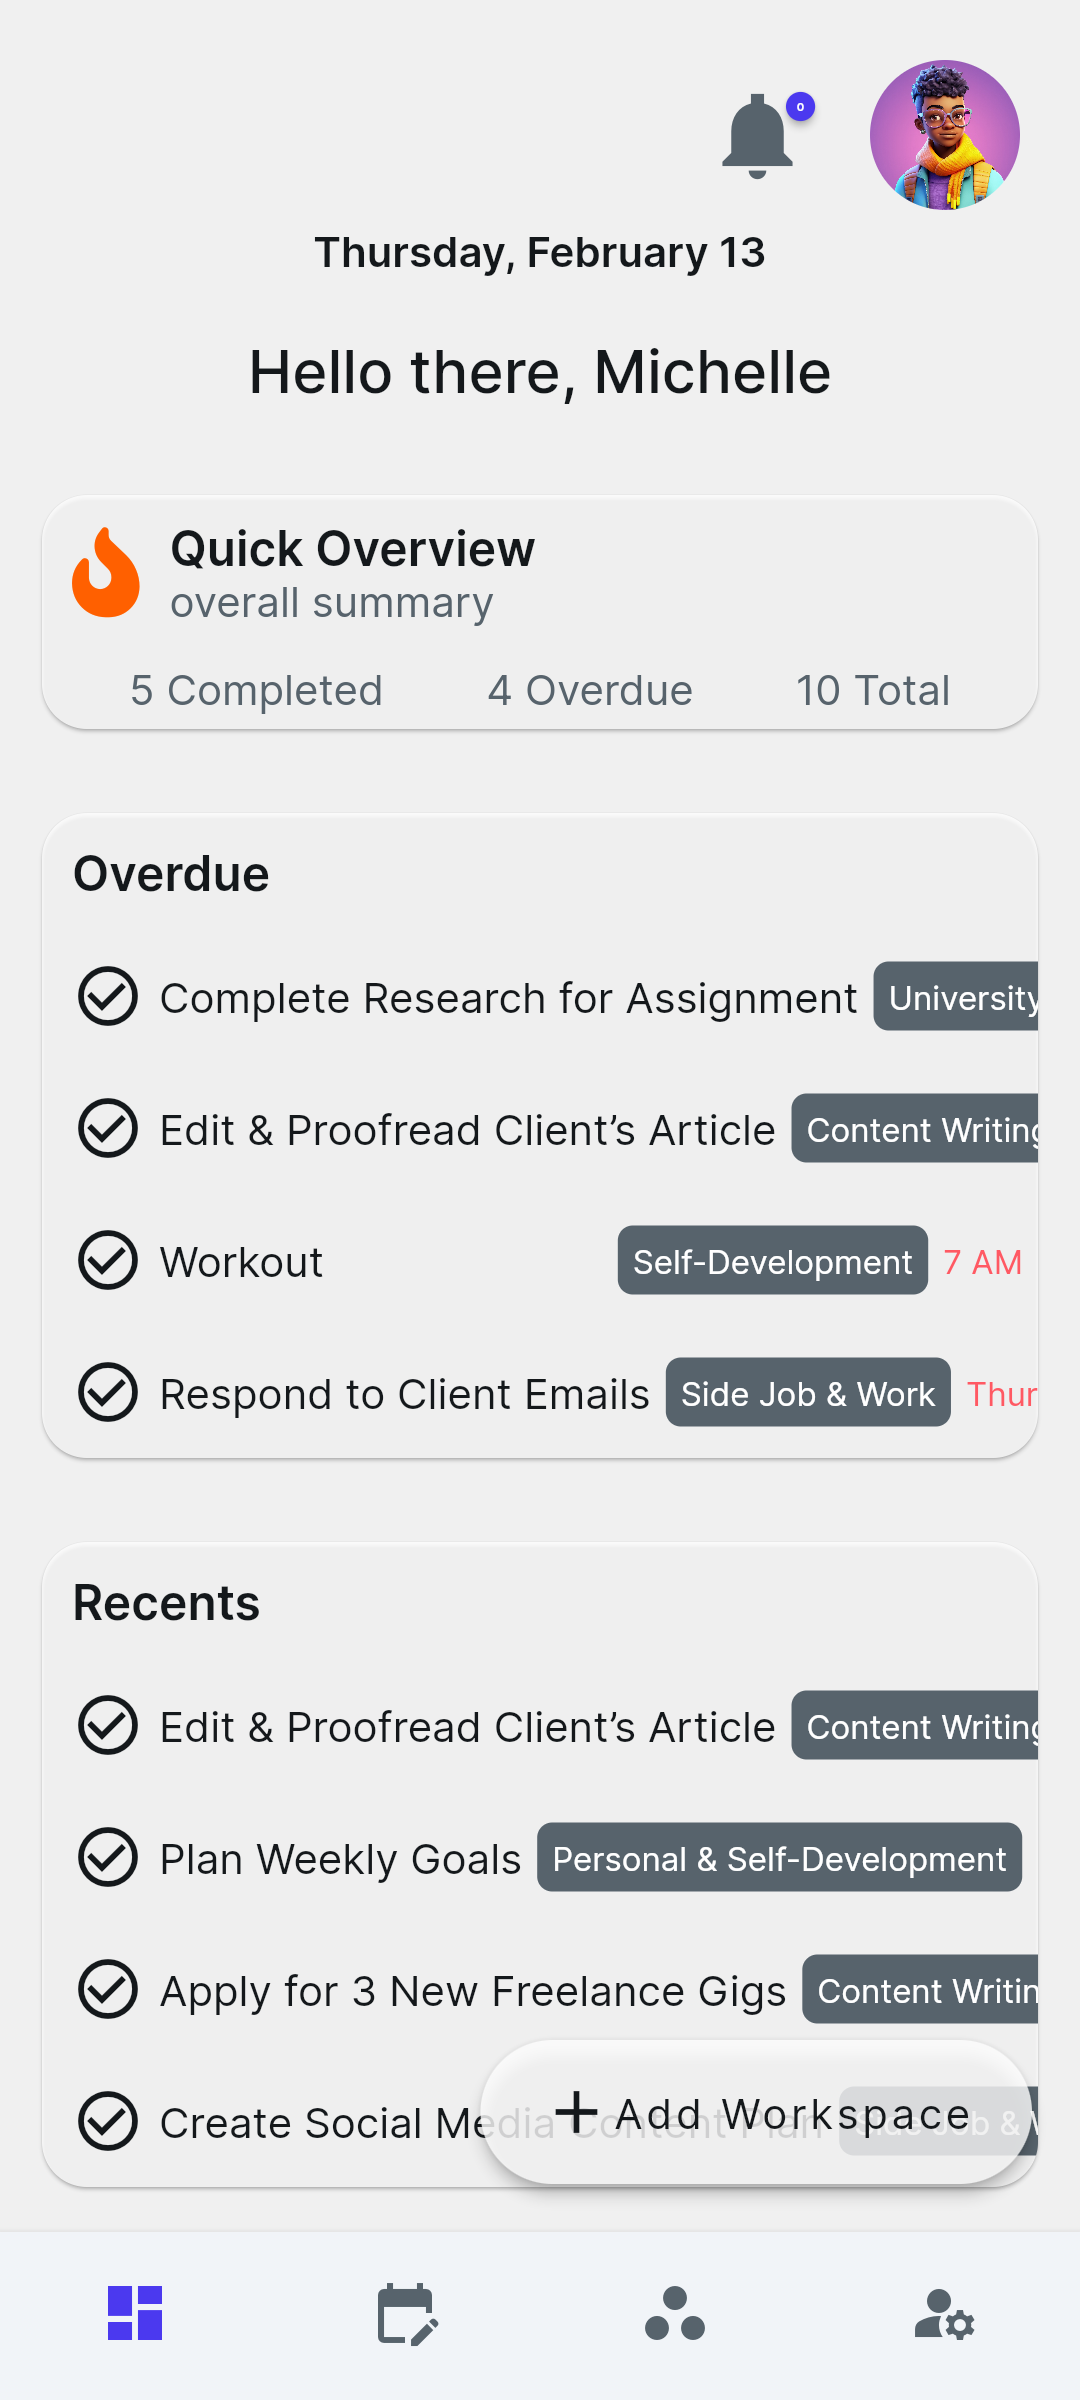Mark overdue Complete Research for Assignment done

tap(108, 997)
